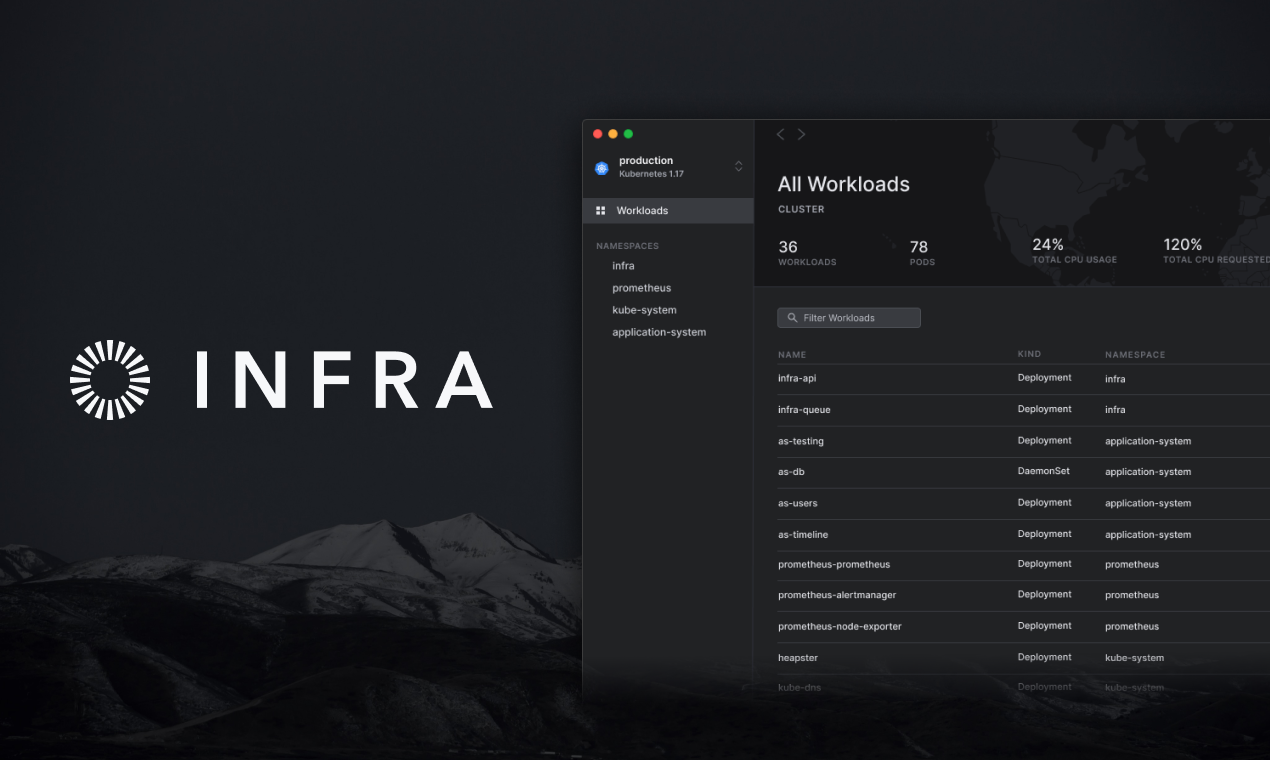The width and height of the screenshot is (1270, 760).
Task: Open the production cluster switcher
Action: coord(738,167)
